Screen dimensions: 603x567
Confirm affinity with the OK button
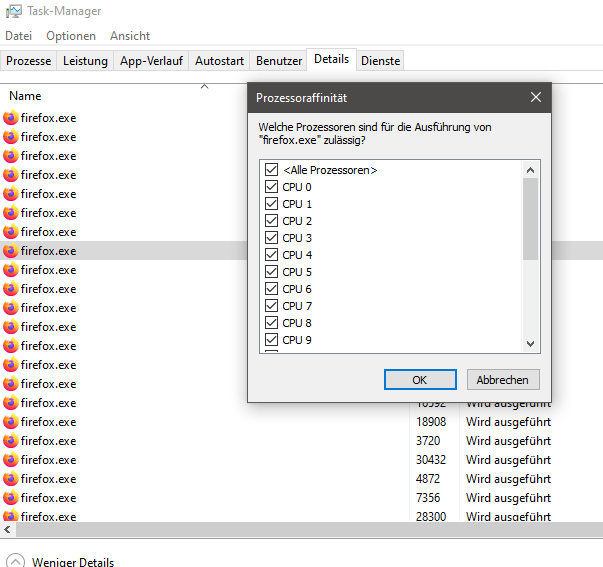(x=420, y=380)
